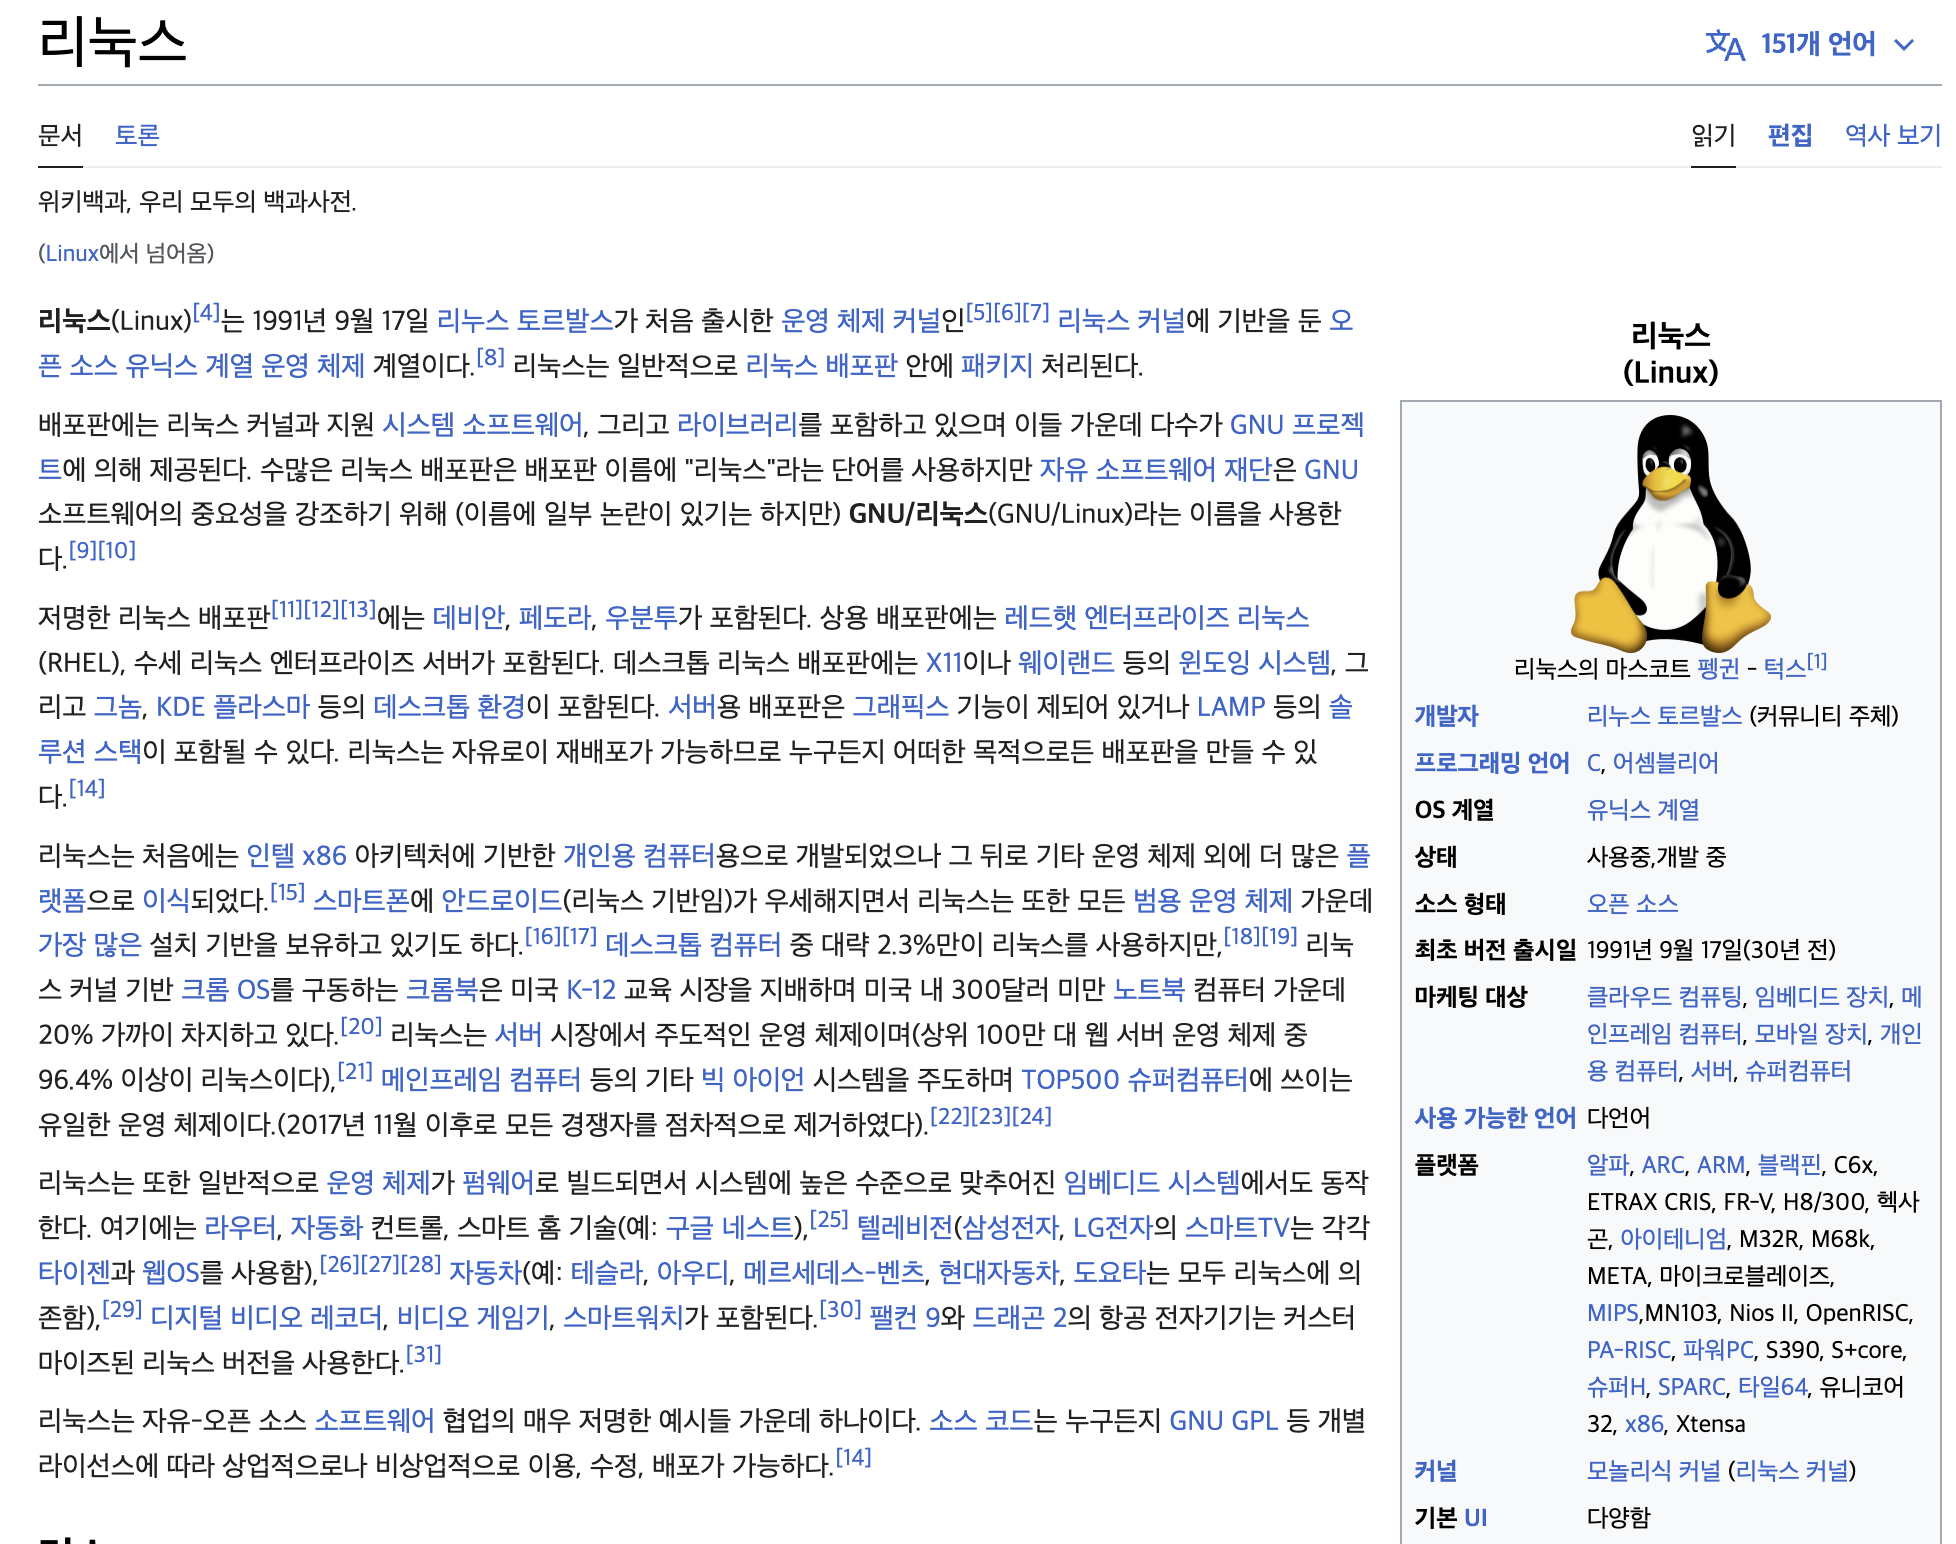Screen dimensions: 1956x1544
Task: Open the Tux penguin mascot image
Action: tap(1670, 530)
